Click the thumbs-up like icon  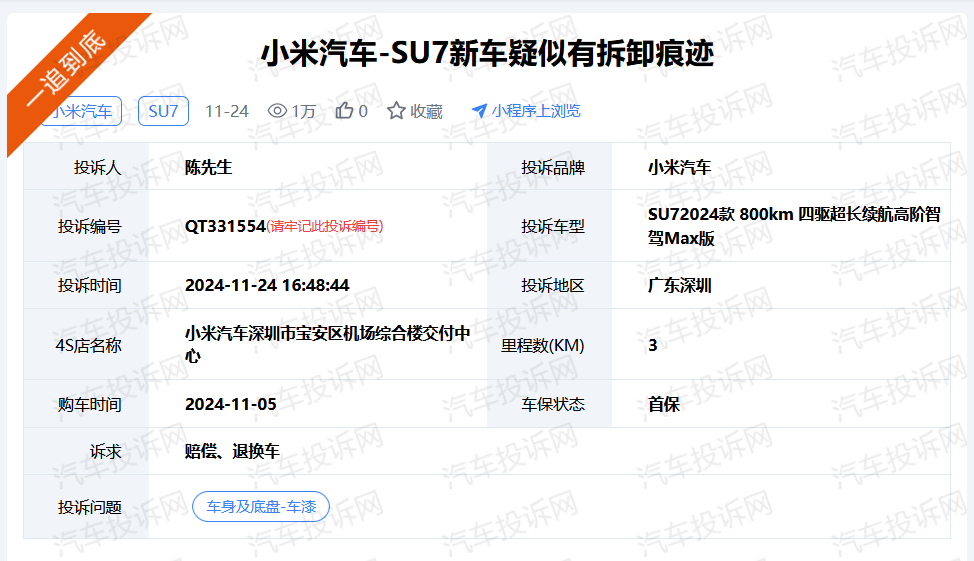click(x=344, y=111)
